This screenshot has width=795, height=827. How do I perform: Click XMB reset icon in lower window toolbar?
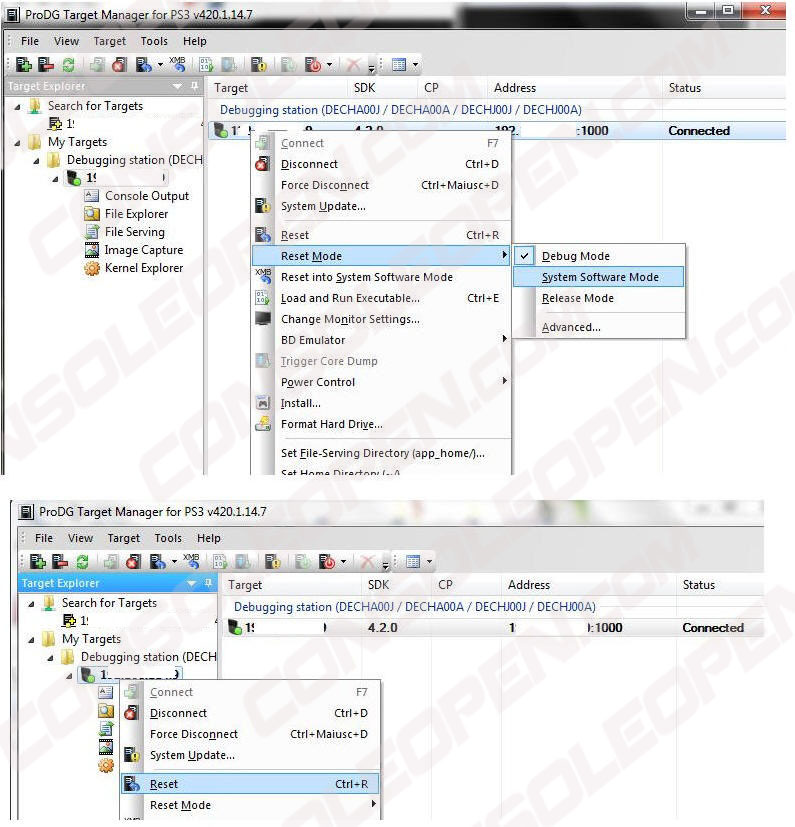(x=191, y=561)
